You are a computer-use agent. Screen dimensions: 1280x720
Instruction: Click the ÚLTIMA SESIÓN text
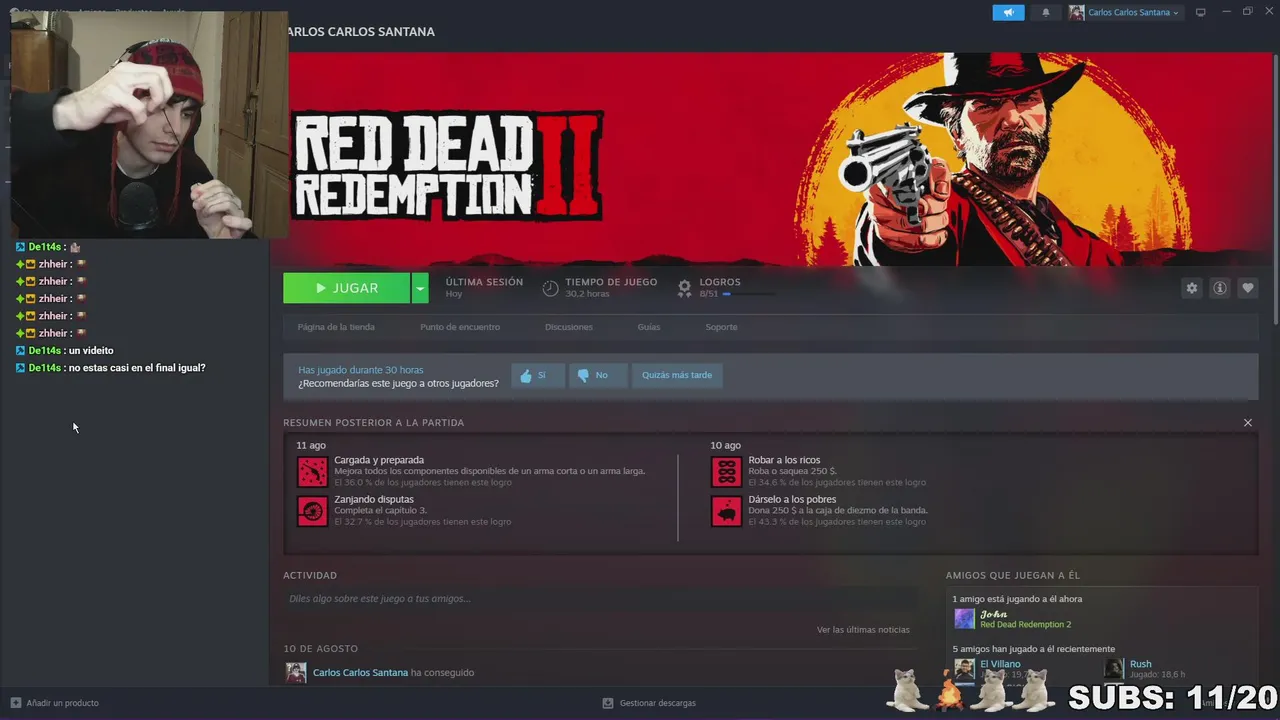click(484, 282)
